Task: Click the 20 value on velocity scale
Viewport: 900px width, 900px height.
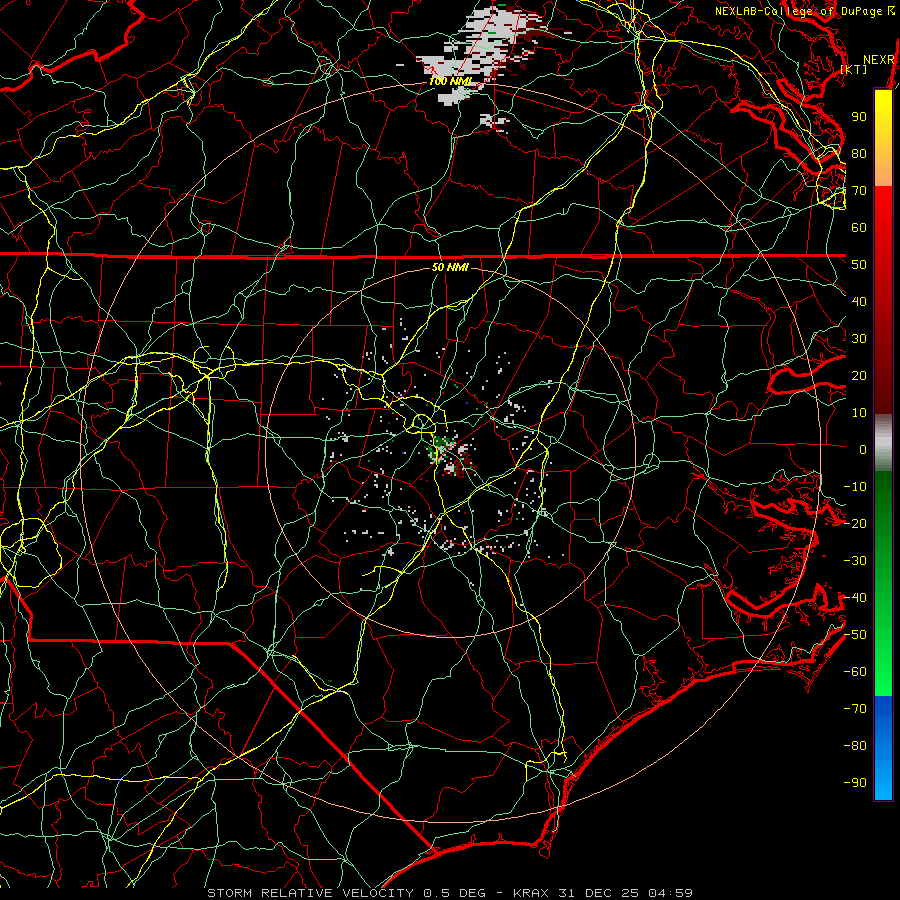Action: point(859,375)
